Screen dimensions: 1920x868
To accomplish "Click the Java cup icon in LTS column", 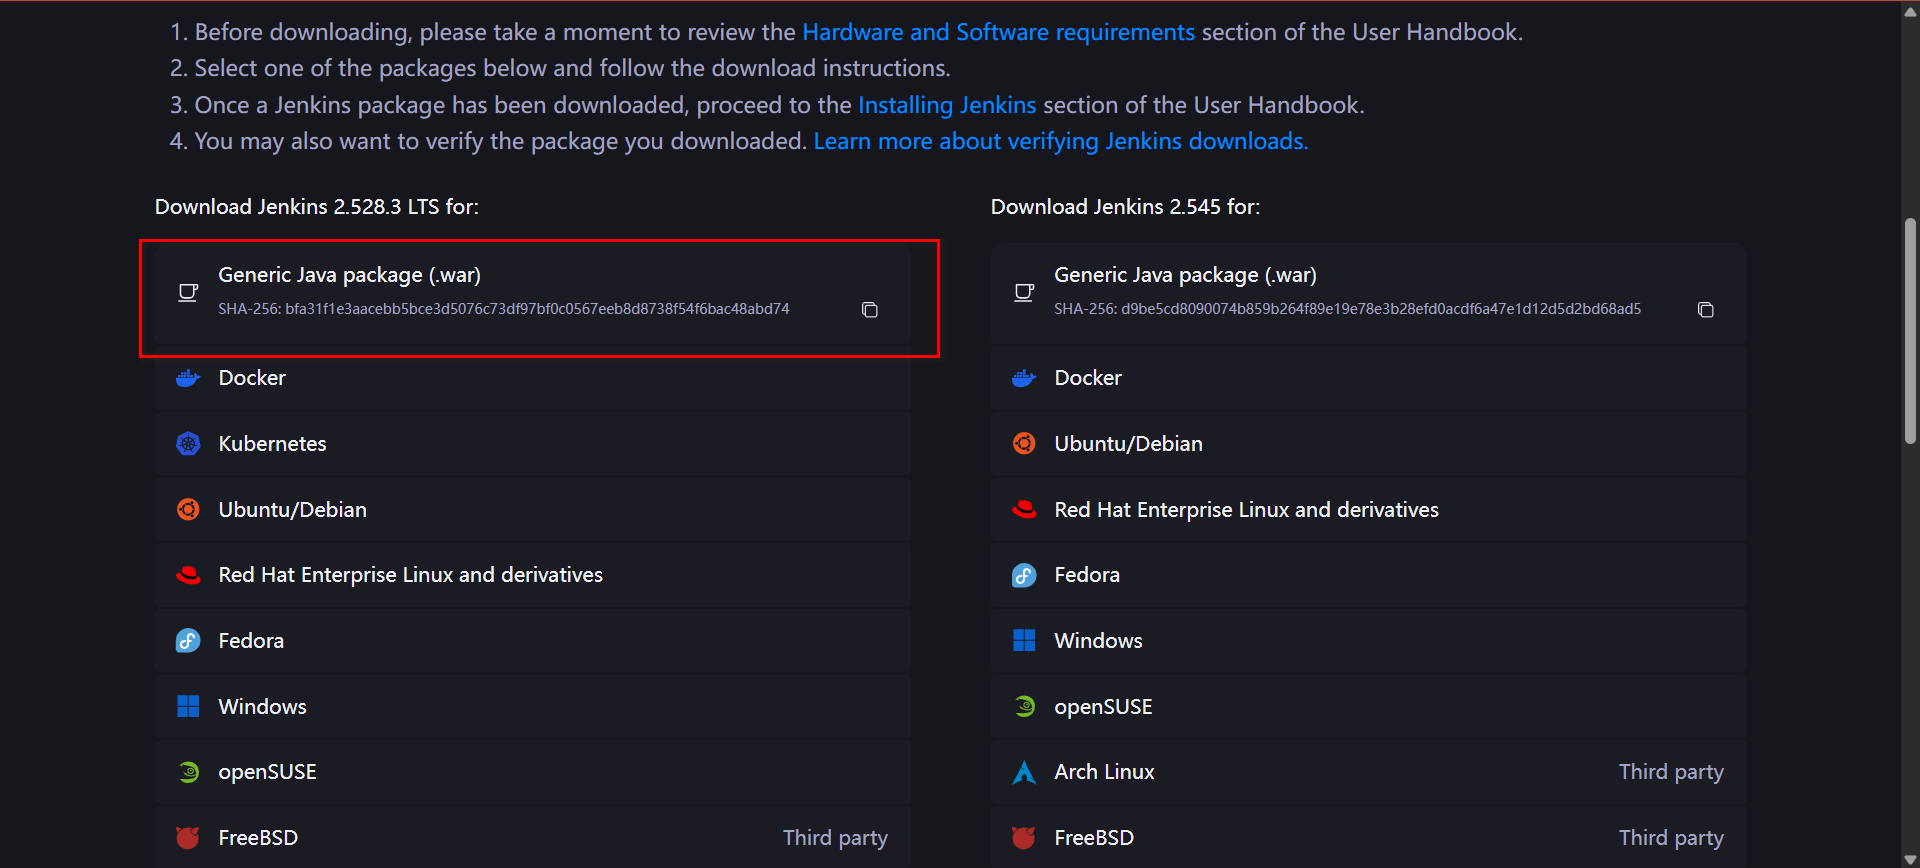I will (x=188, y=292).
